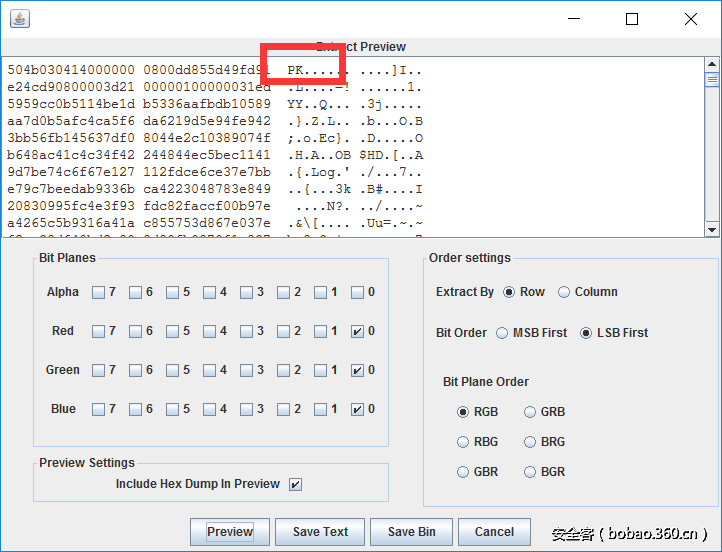Click the preview scrollbar down arrow
The image size is (722, 552).
pos(712,229)
